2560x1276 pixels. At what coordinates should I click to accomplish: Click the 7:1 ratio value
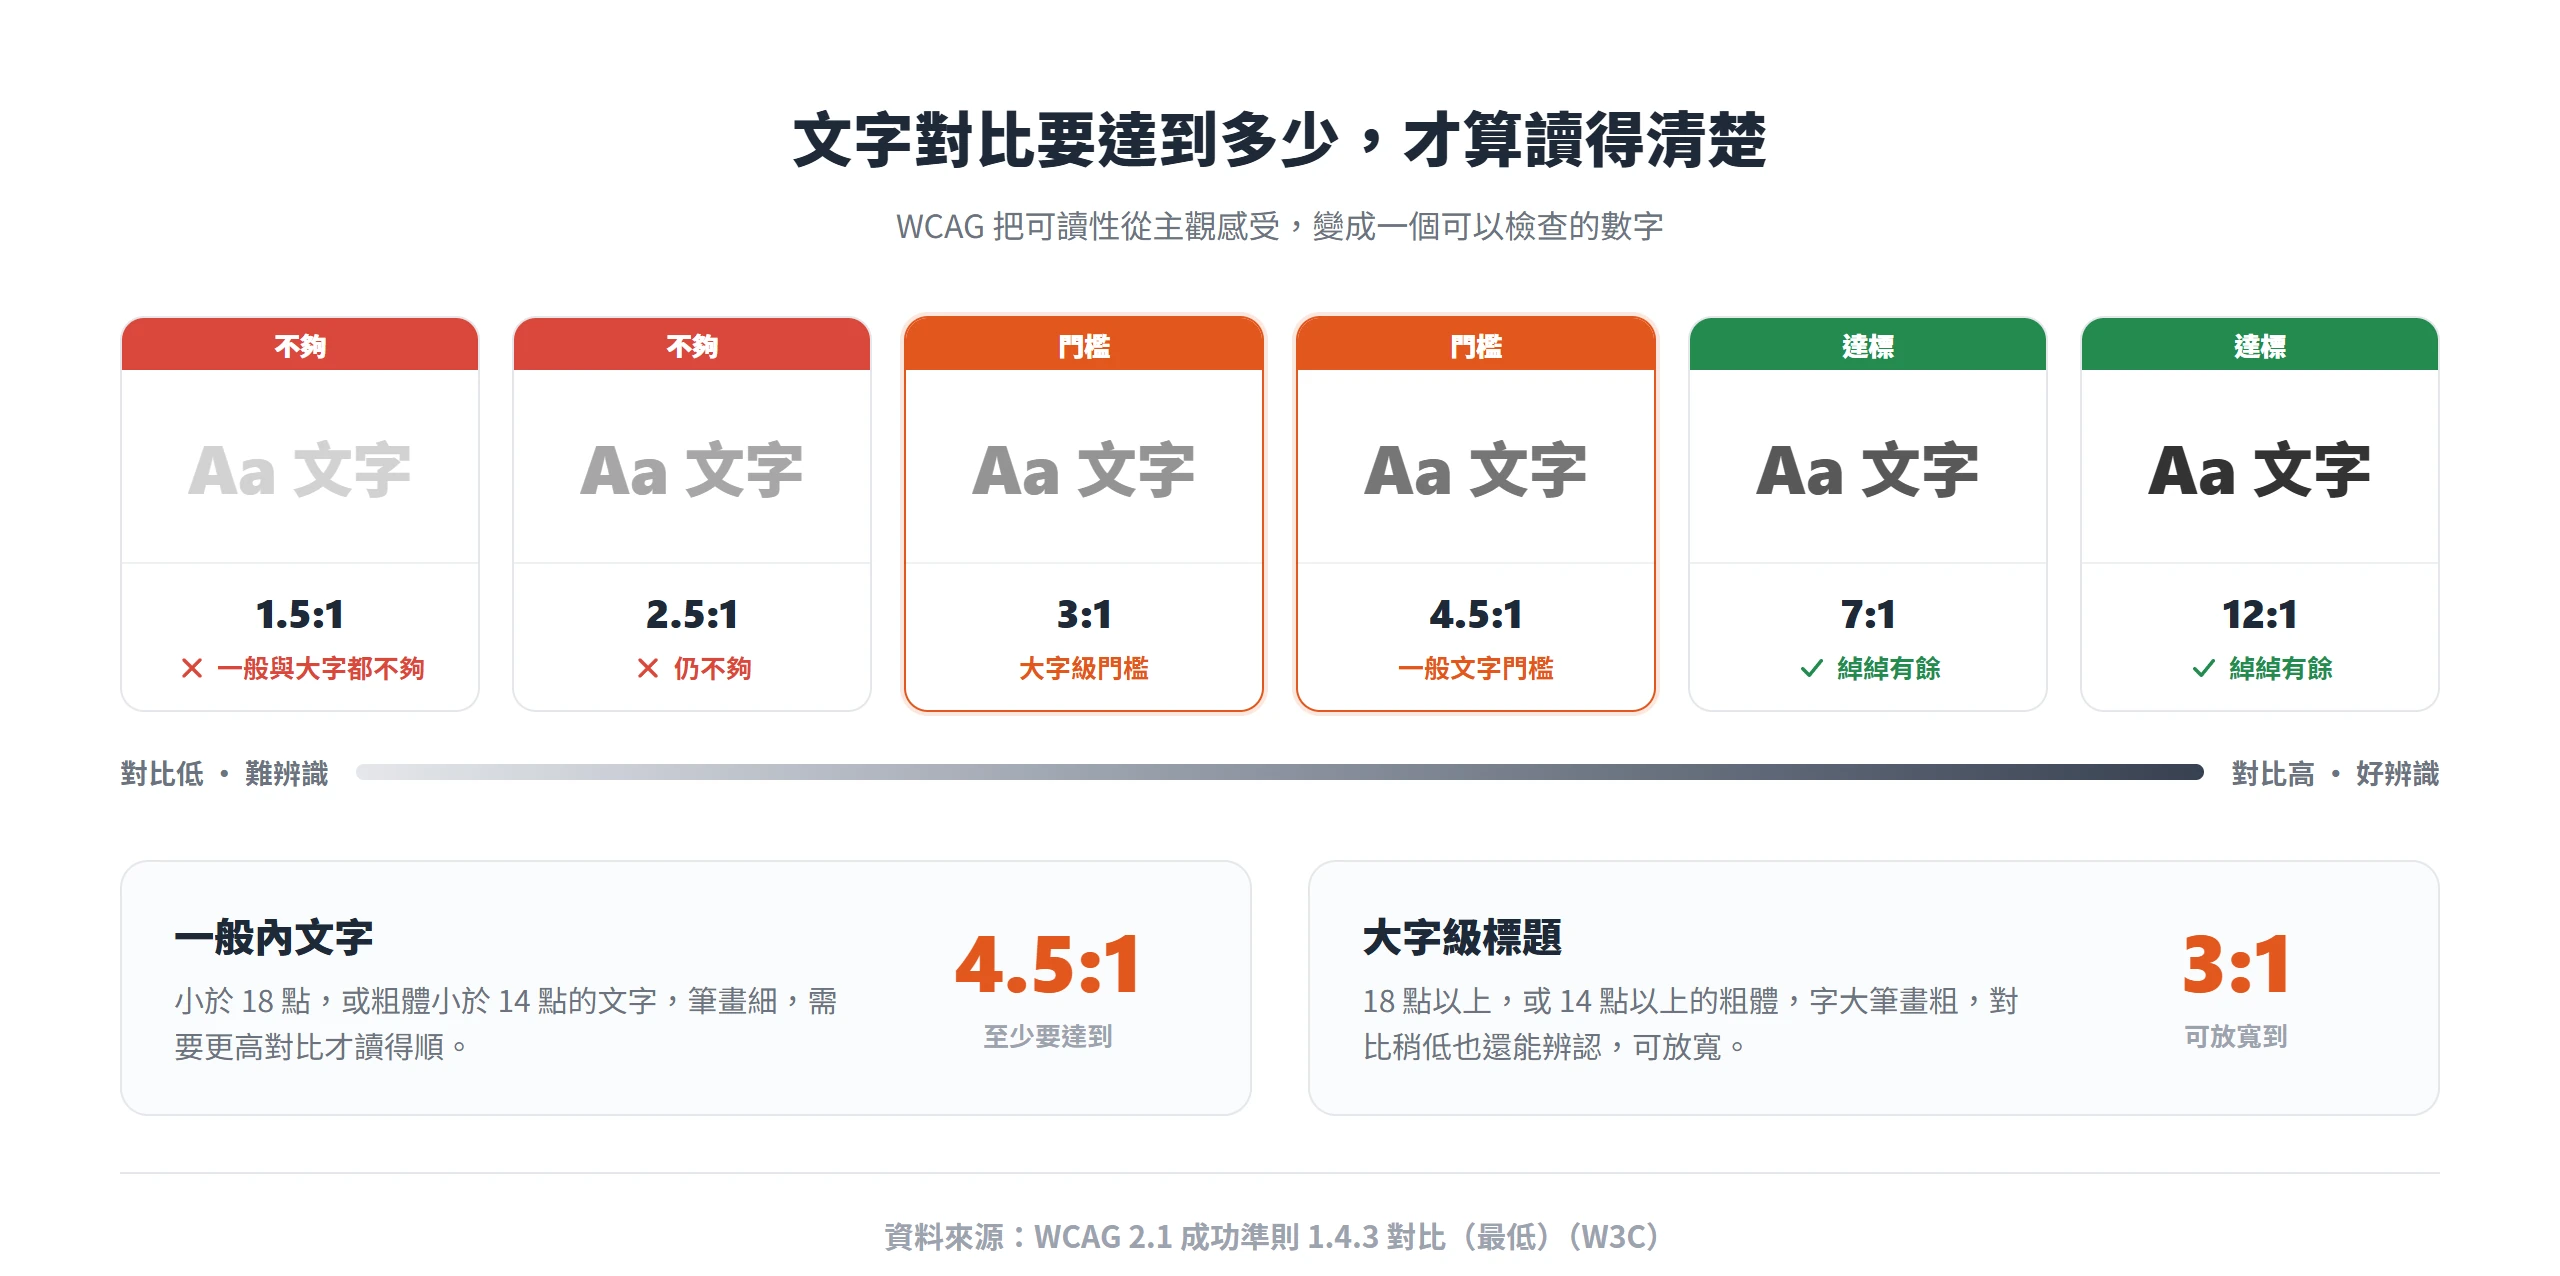1868,614
